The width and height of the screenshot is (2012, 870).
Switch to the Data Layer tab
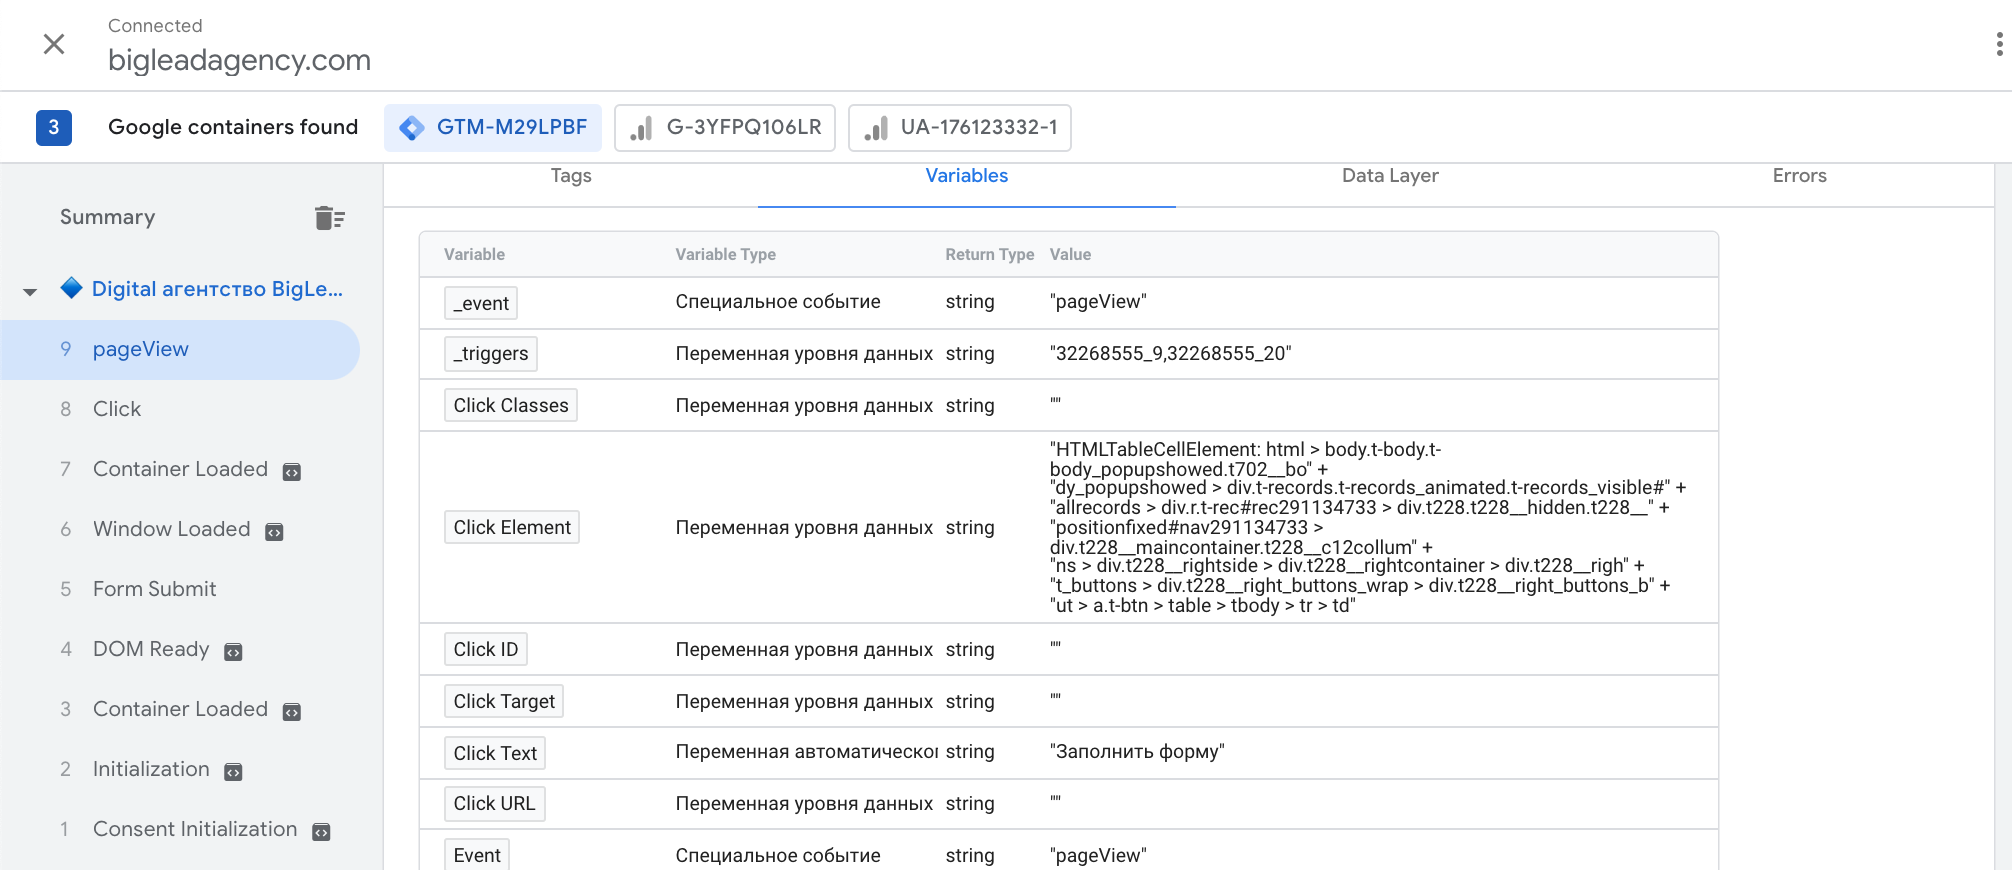tap(1389, 176)
